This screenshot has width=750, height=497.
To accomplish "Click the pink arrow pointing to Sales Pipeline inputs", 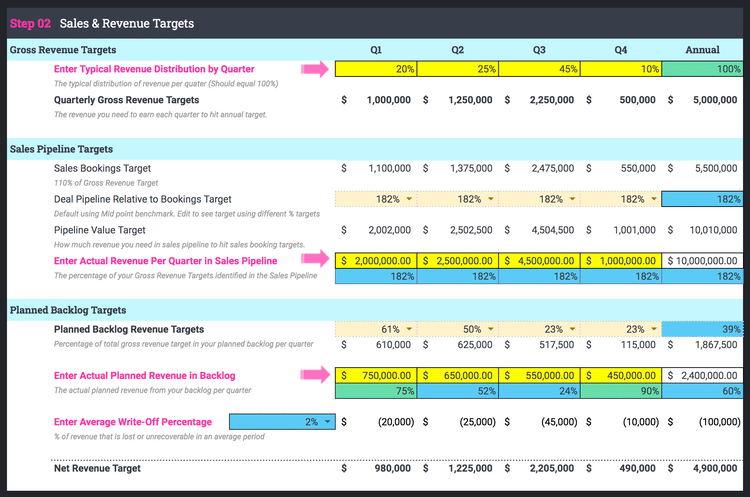I will [315, 259].
